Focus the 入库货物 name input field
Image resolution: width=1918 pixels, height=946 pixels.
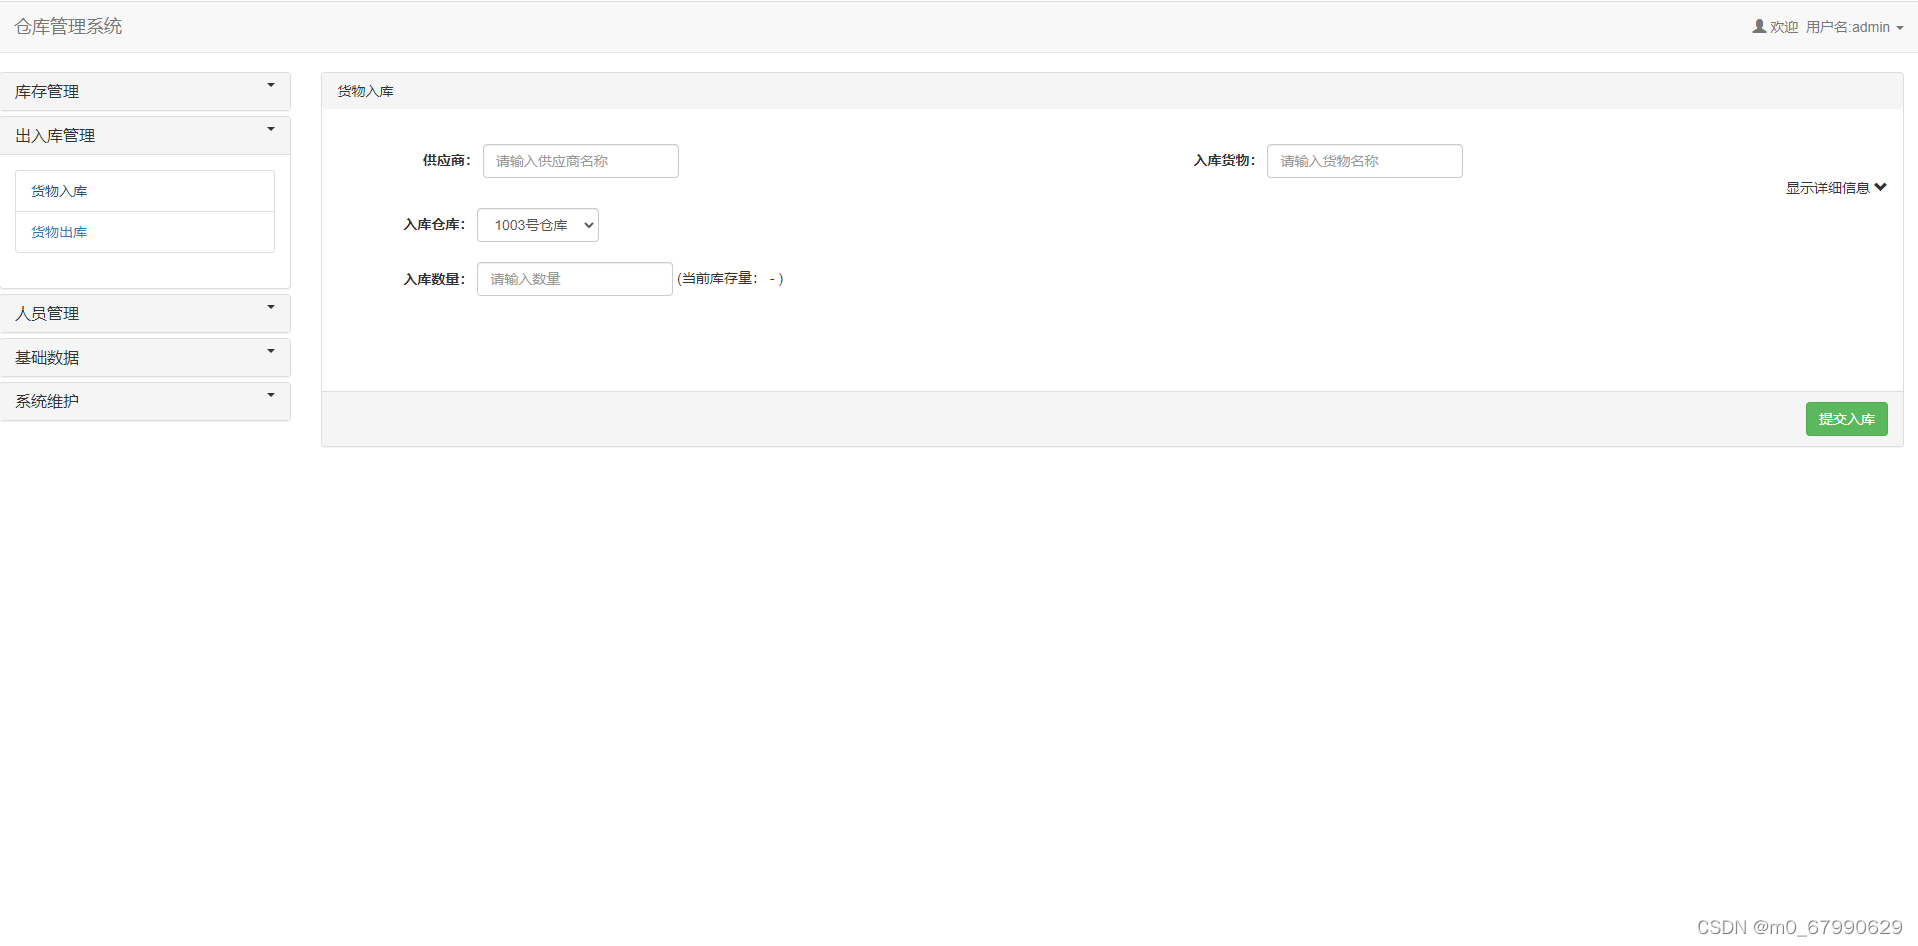(x=1365, y=161)
